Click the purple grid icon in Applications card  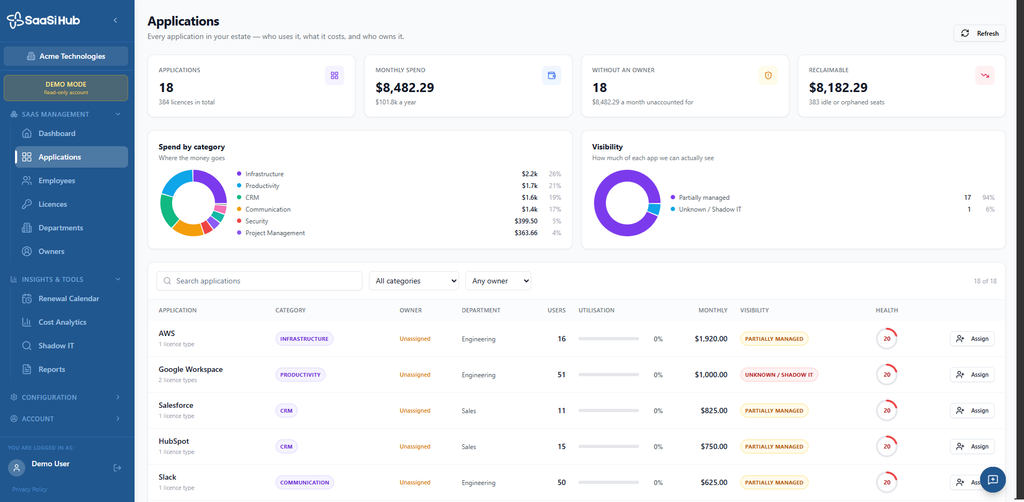coord(334,76)
